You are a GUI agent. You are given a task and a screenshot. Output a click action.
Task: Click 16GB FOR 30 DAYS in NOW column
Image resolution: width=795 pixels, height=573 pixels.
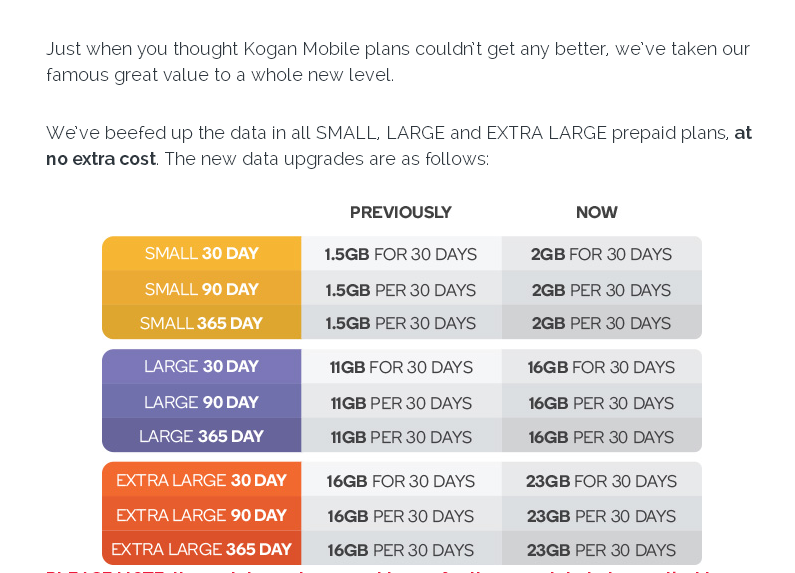601,367
